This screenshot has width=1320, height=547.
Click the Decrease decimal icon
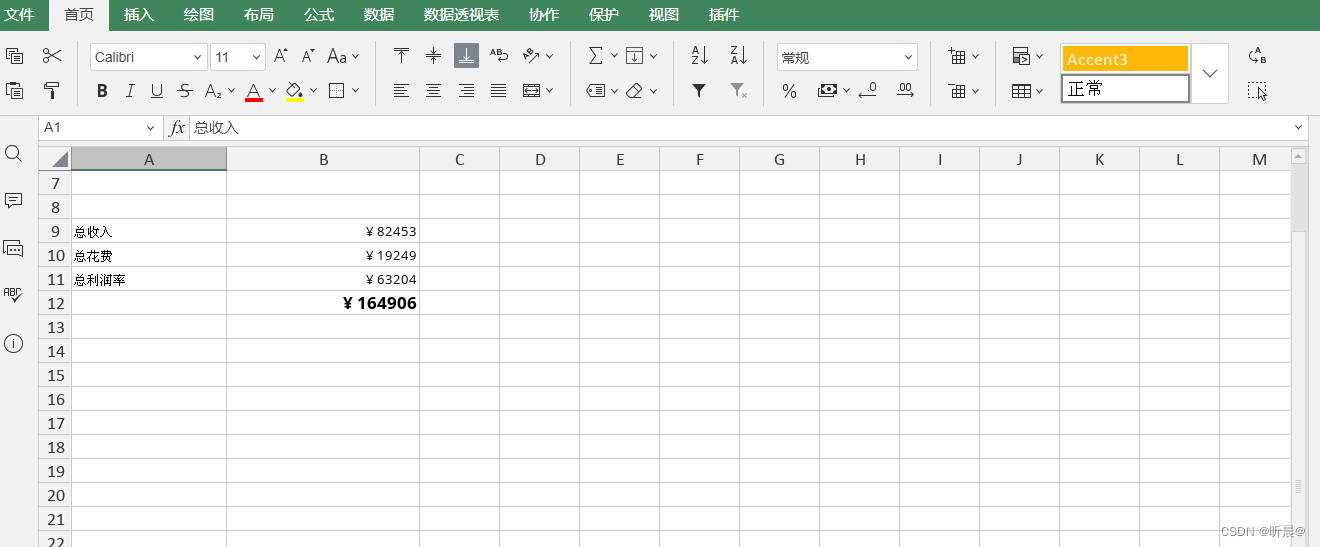coord(867,91)
